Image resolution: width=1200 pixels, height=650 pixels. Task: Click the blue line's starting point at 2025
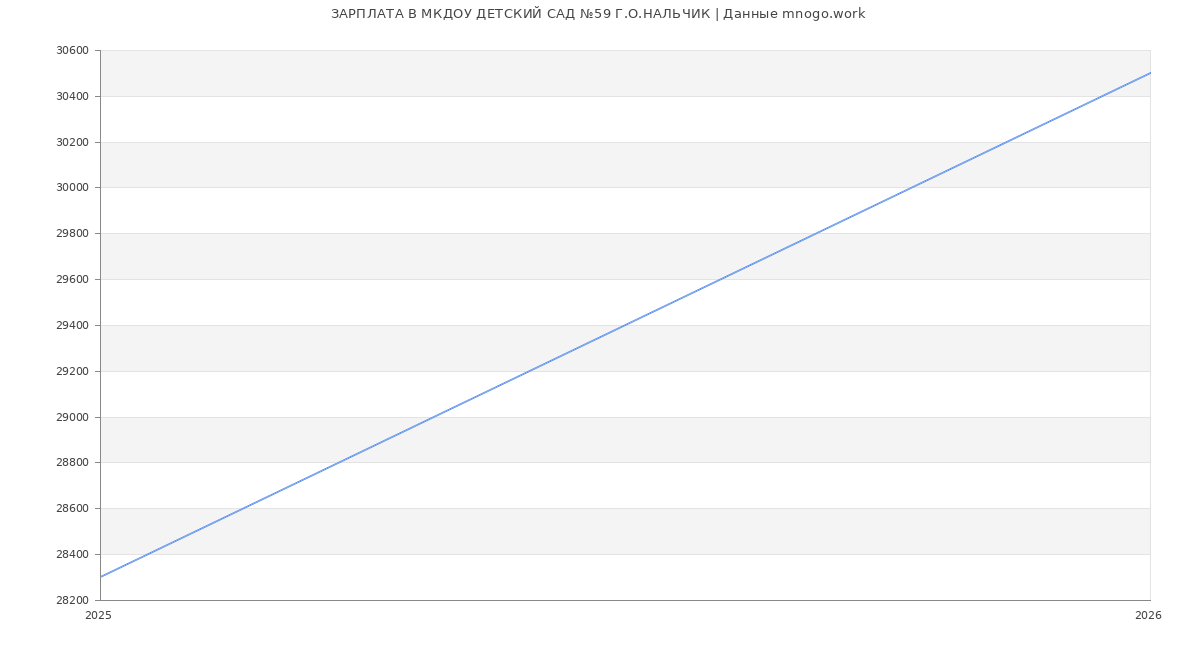101,577
